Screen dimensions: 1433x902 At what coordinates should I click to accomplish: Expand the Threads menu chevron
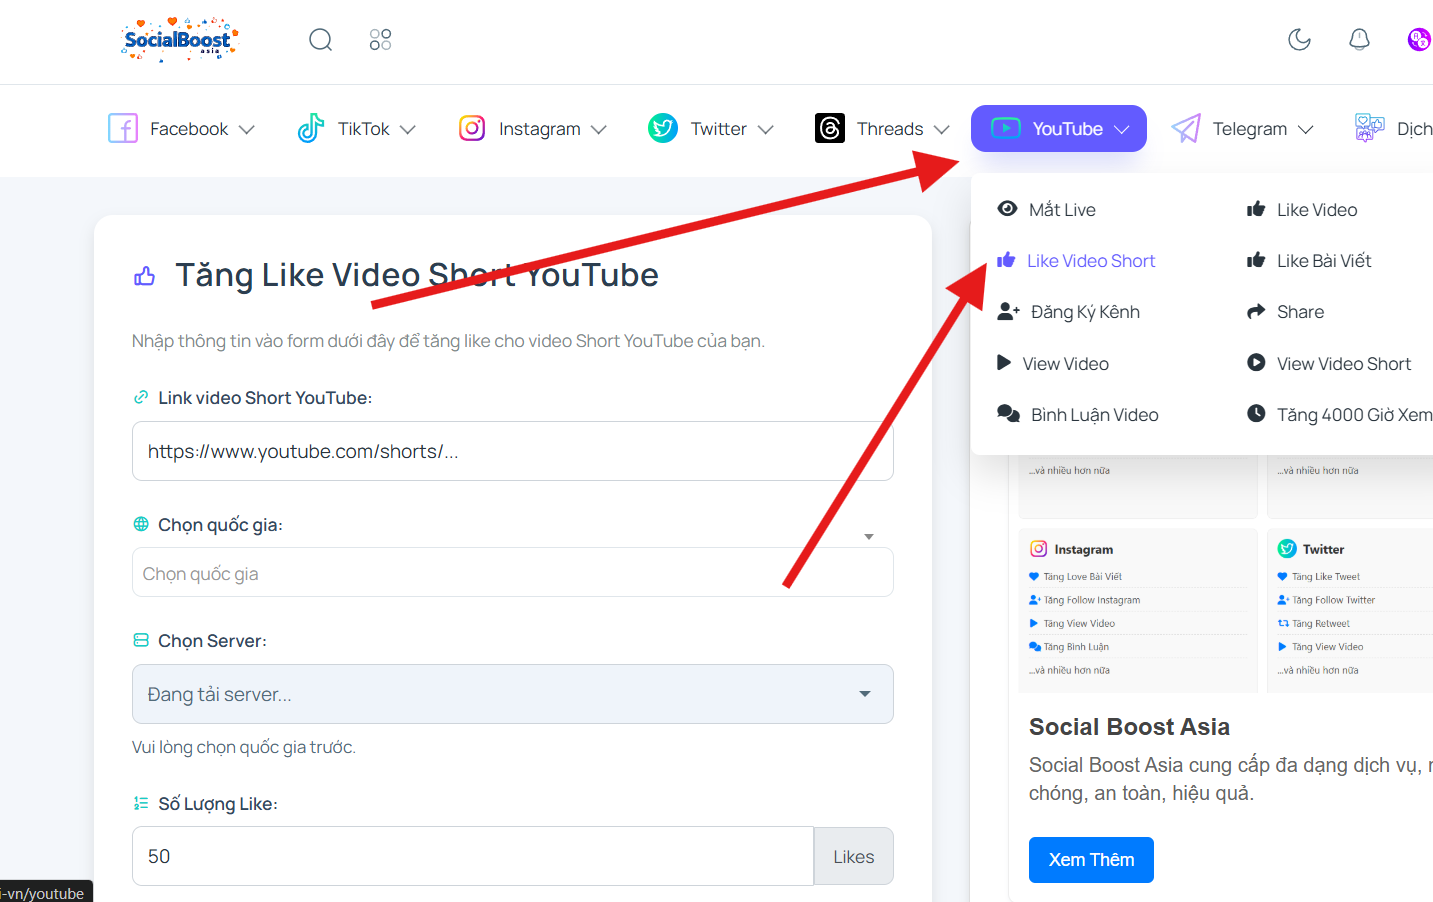click(941, 129)
